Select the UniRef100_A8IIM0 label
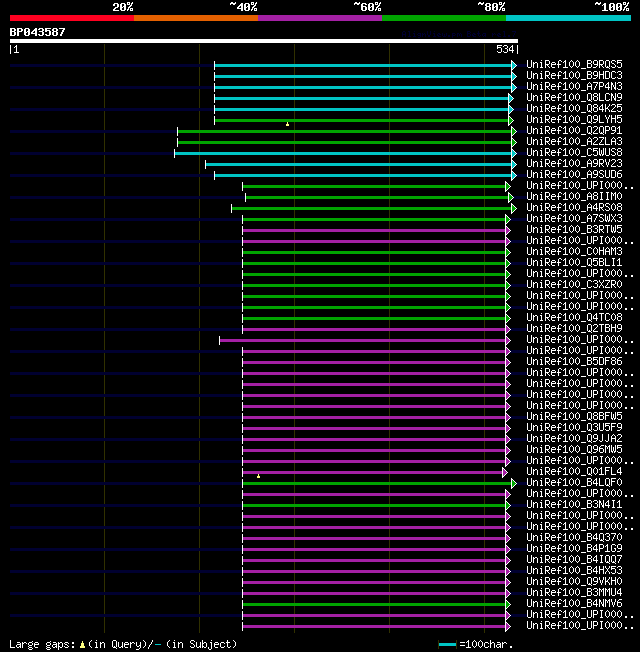The height and width of the screenshot is (652, 640). click(x=574, y=196)
